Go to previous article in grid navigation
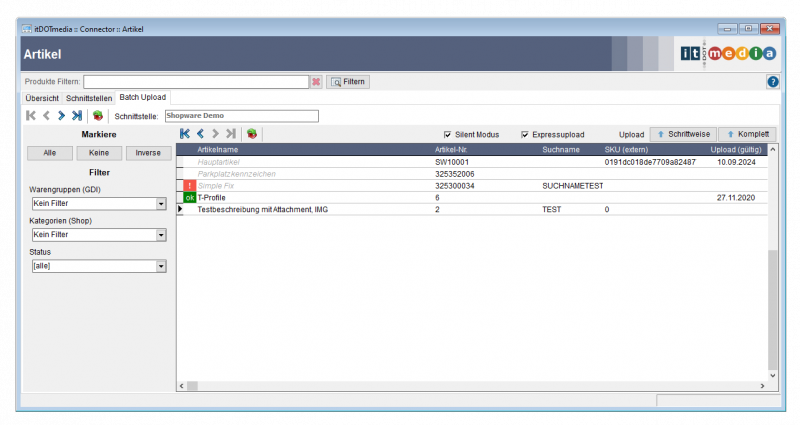The height and width of the screenshot is (425, 800). coord(200,134)
